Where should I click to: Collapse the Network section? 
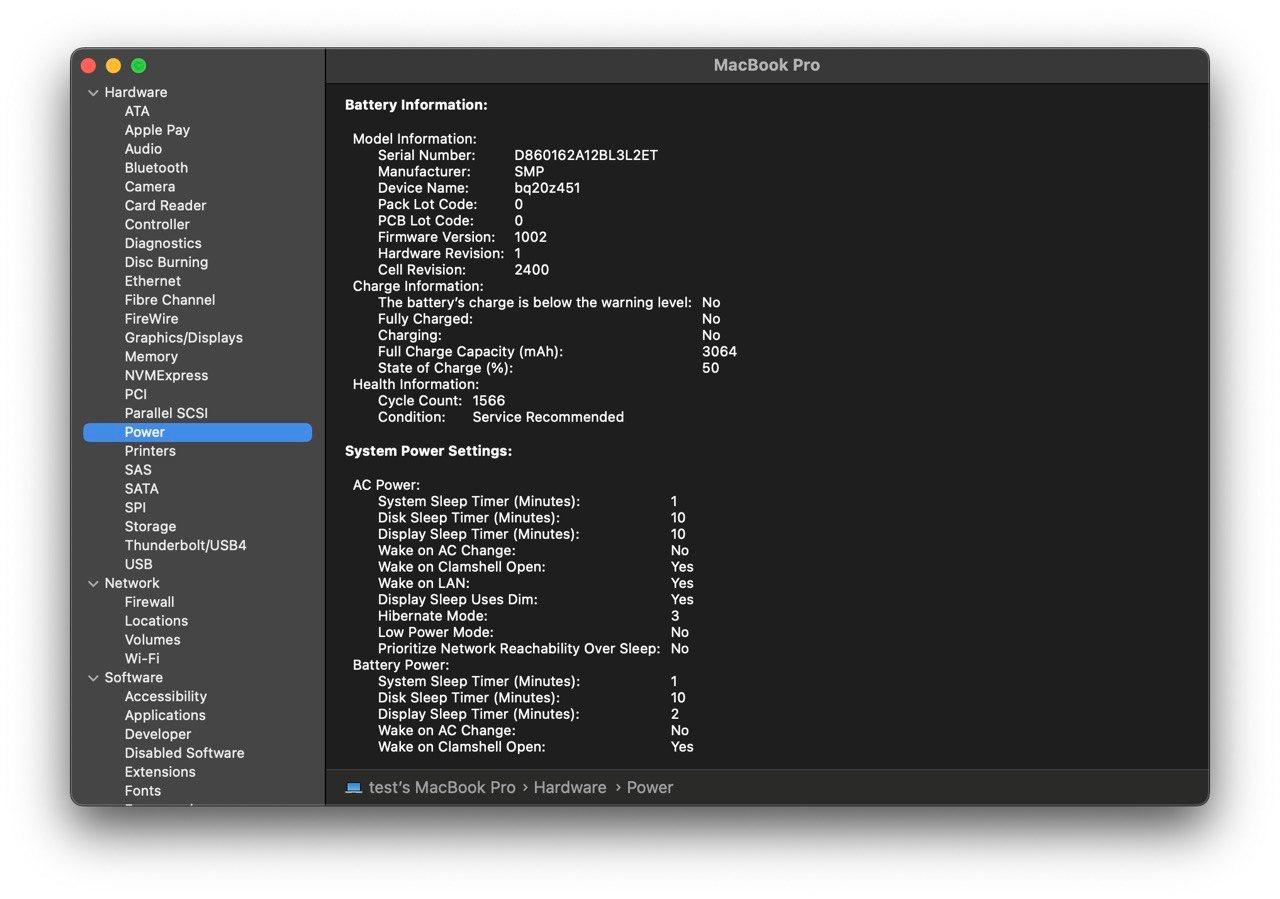click(x=93, y=583)
